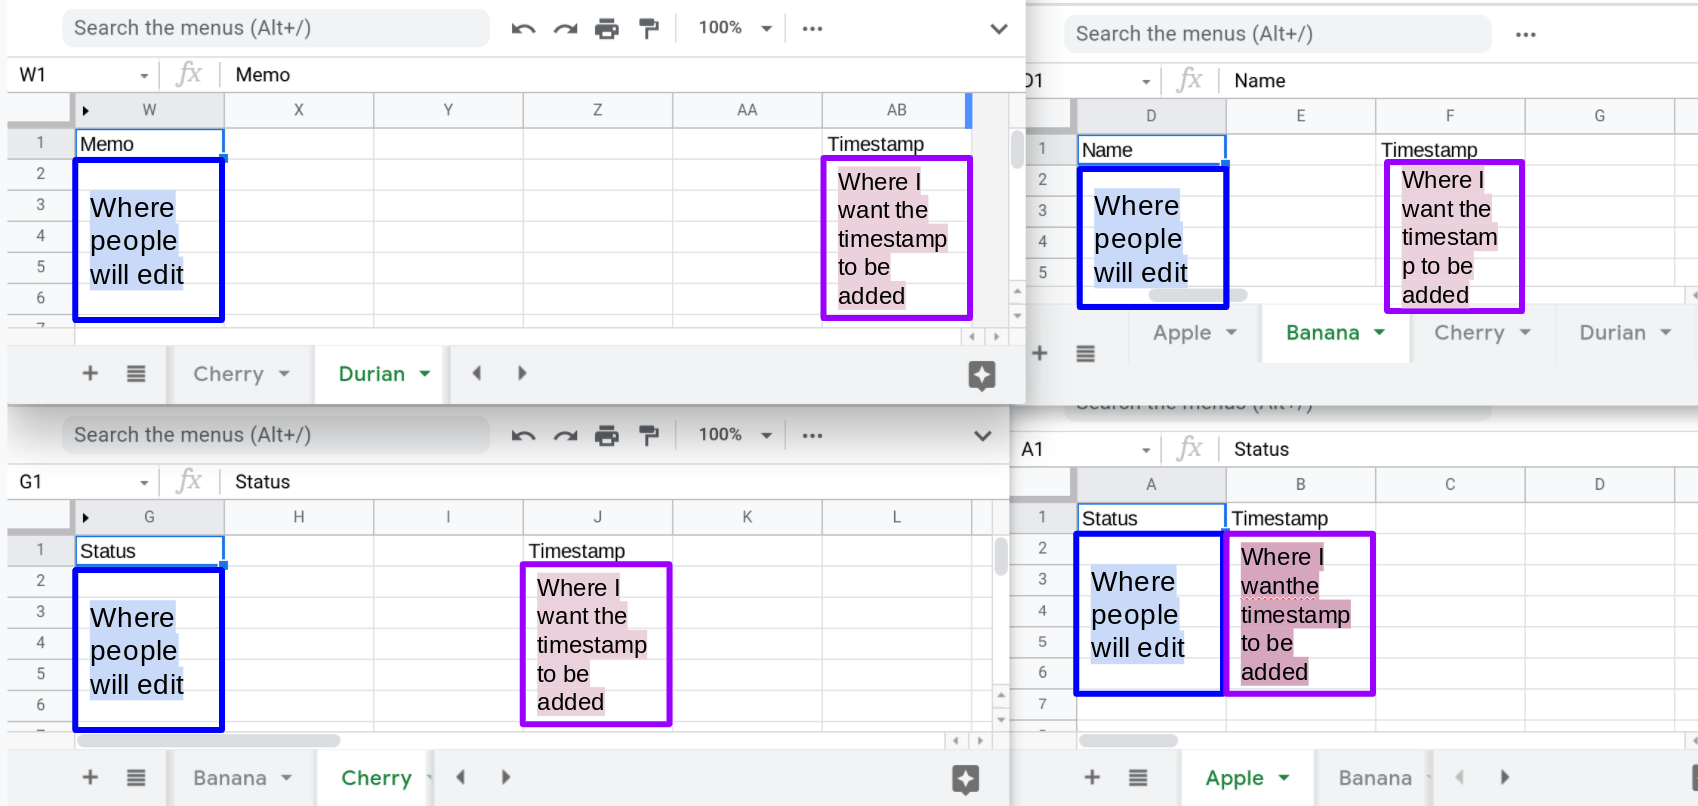The image size is (1698, 806).
Task: Click Undo in the Cherry window toolbar
Action: pyautogui.click(x=523, y=436)
